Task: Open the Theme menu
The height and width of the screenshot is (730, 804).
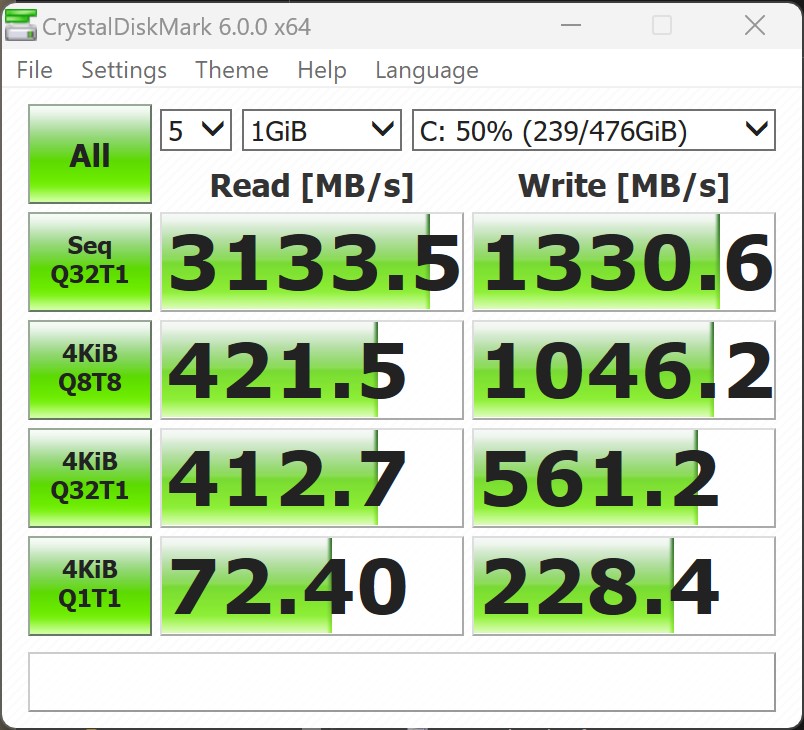Action: [x=232, y=70]
